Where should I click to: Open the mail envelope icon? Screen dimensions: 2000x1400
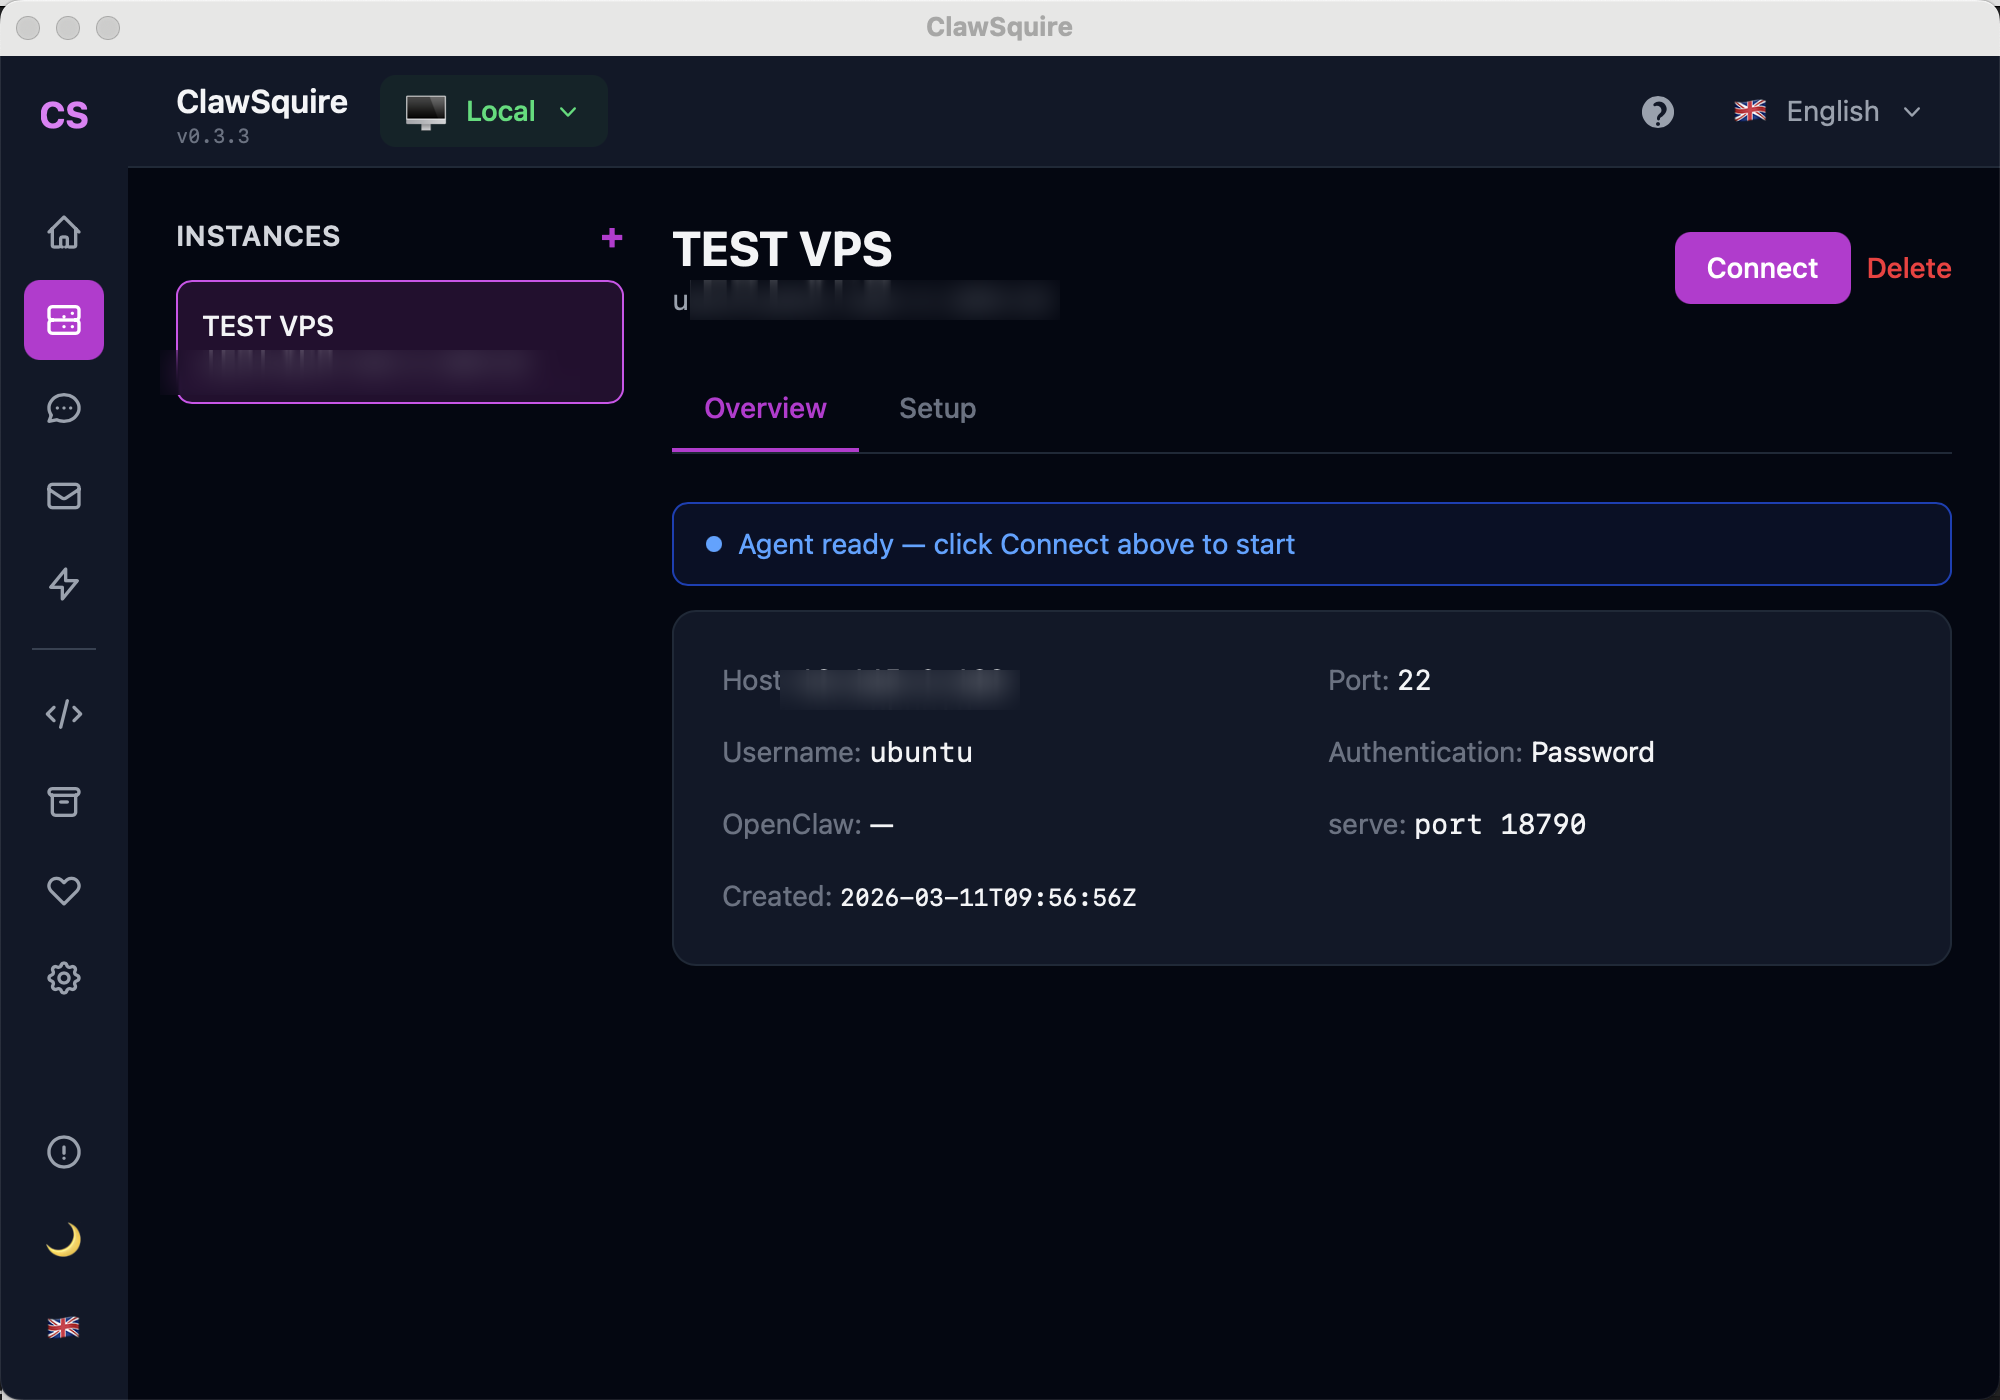(x=64, y=496)
